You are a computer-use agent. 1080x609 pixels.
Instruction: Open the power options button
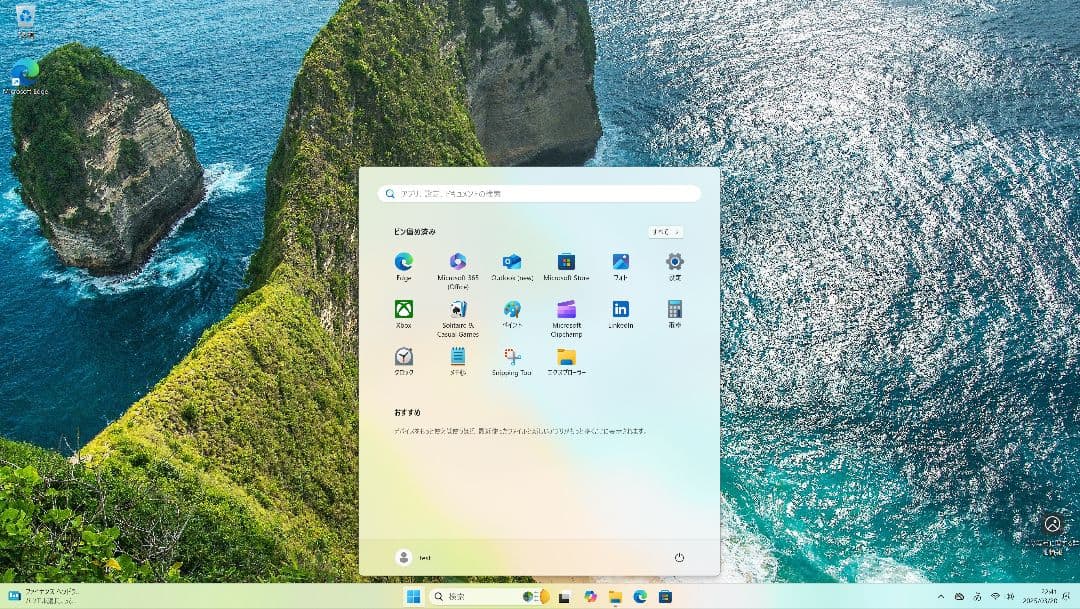coord(679,558)
